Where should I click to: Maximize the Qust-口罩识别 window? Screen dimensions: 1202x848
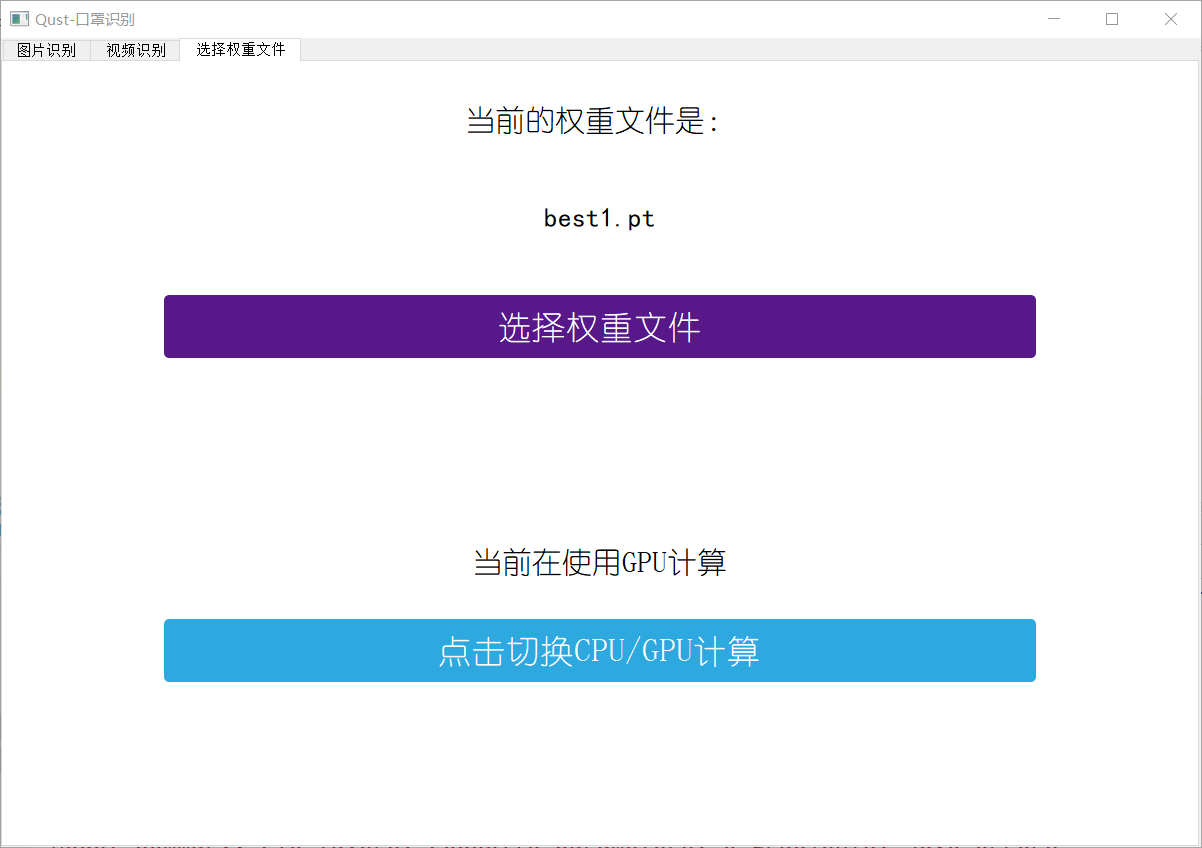(x=1112, y=19)
